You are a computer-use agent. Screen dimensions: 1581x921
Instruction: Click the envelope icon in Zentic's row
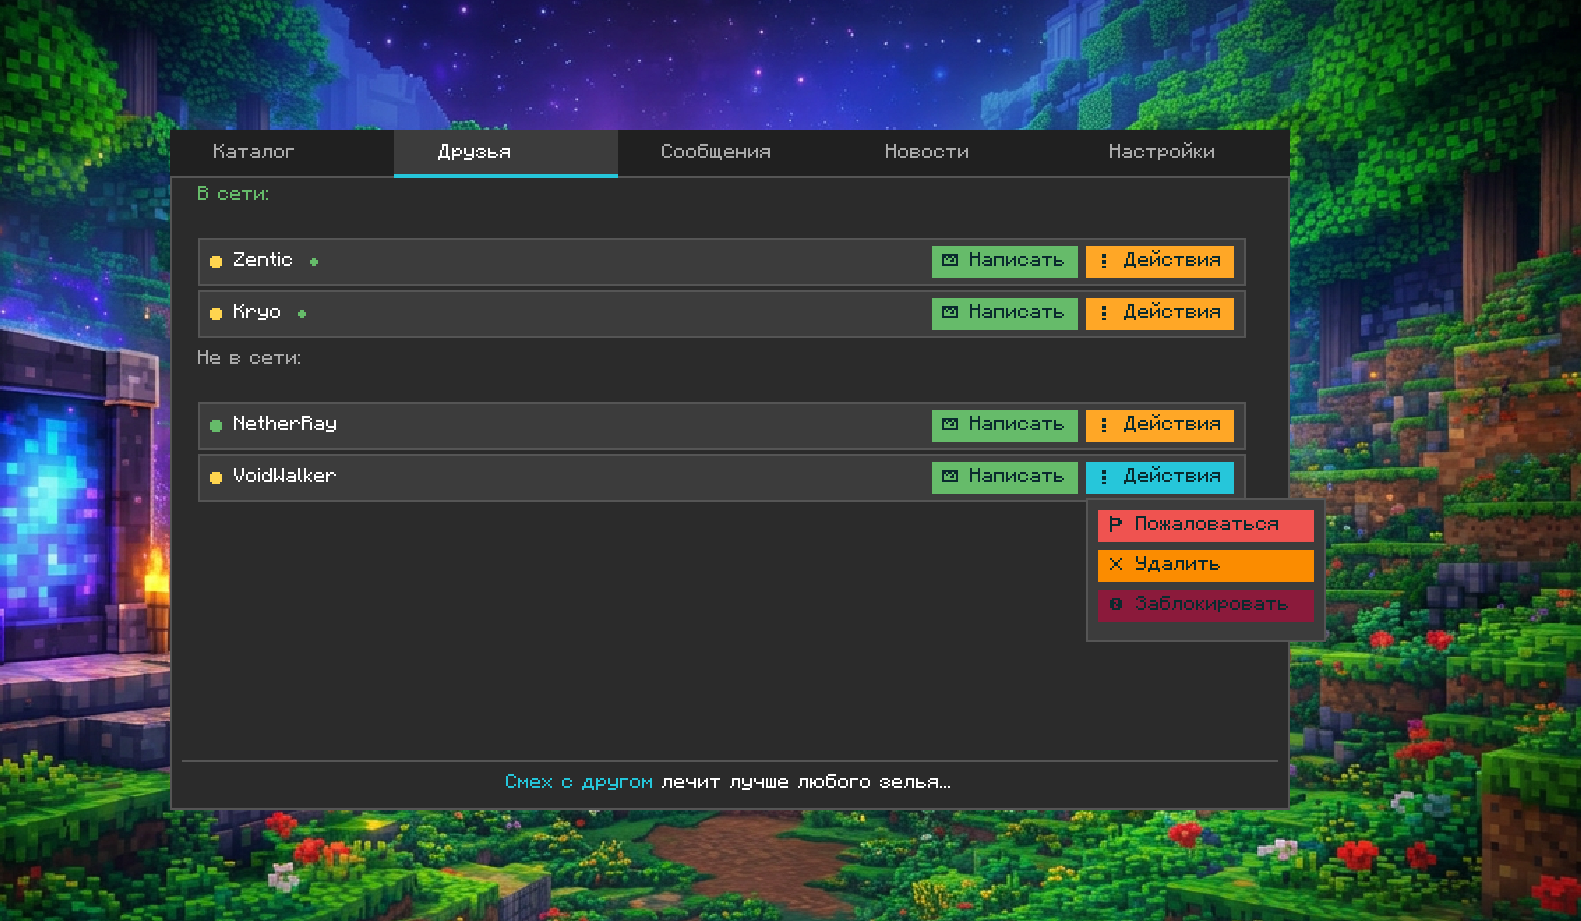pos(950,261)
